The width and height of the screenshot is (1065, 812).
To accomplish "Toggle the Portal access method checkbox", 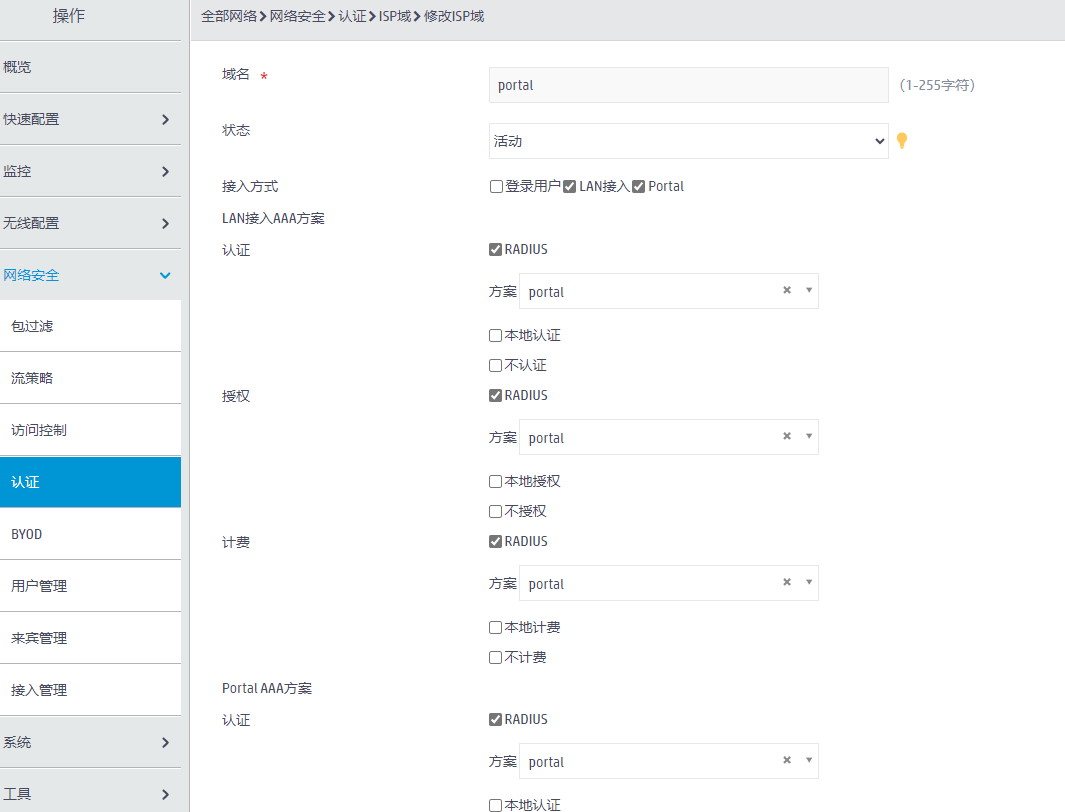I will (639, 187).
